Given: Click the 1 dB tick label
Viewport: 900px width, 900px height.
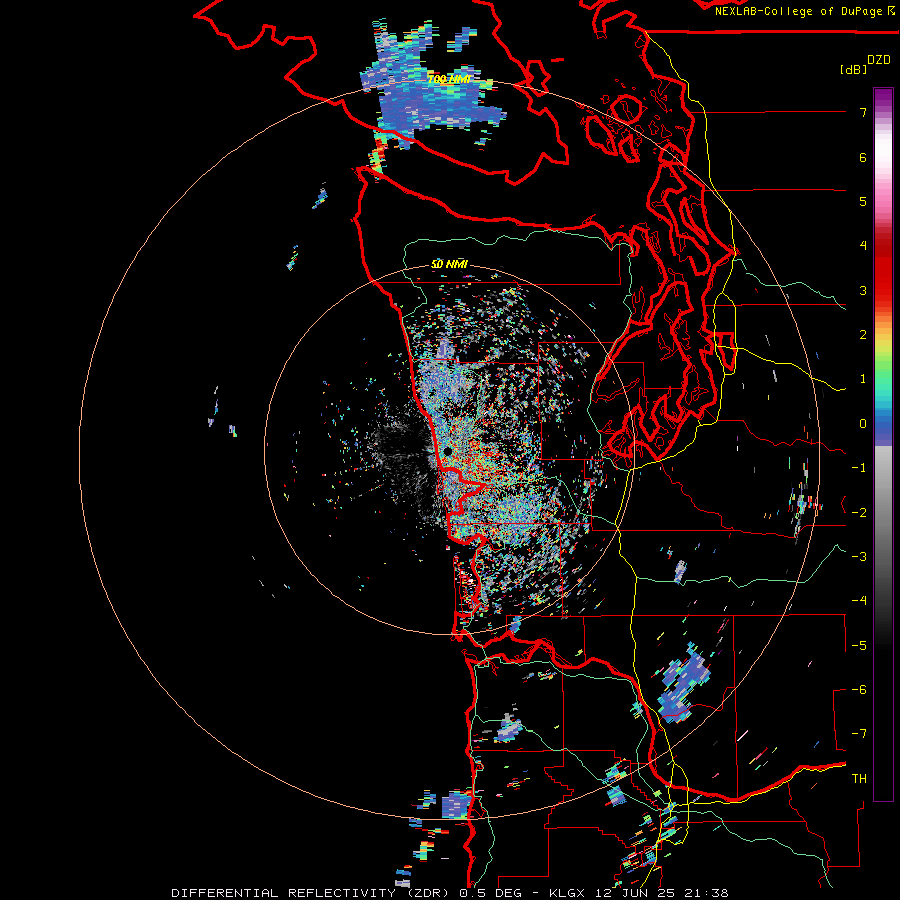Looking at the screenshot, I should pyautogui.click(x=863, y=379).
